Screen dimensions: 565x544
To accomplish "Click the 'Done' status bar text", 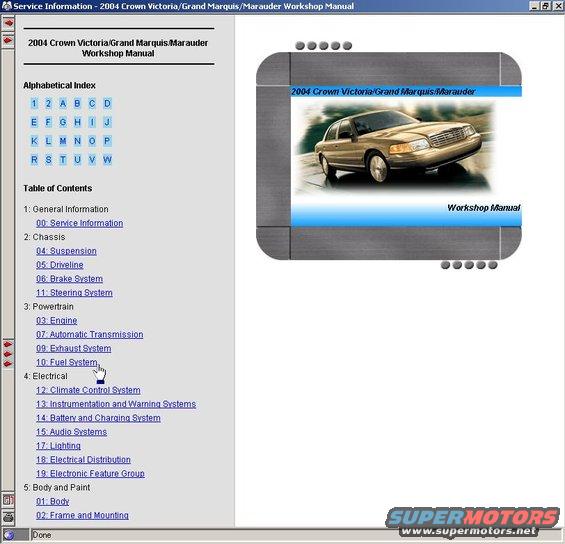I will pos(42,535).
